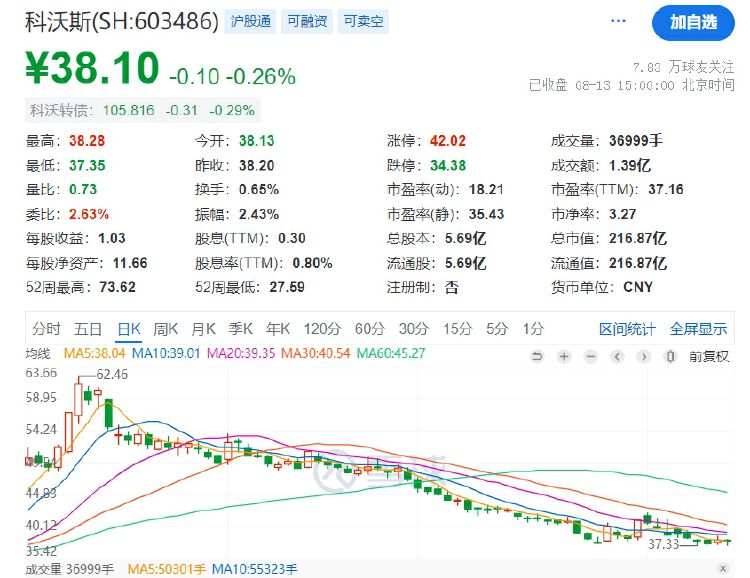Open the 科沃转债 convertible bond quote
Screen dimensions: 750x578
pos(143,111)
